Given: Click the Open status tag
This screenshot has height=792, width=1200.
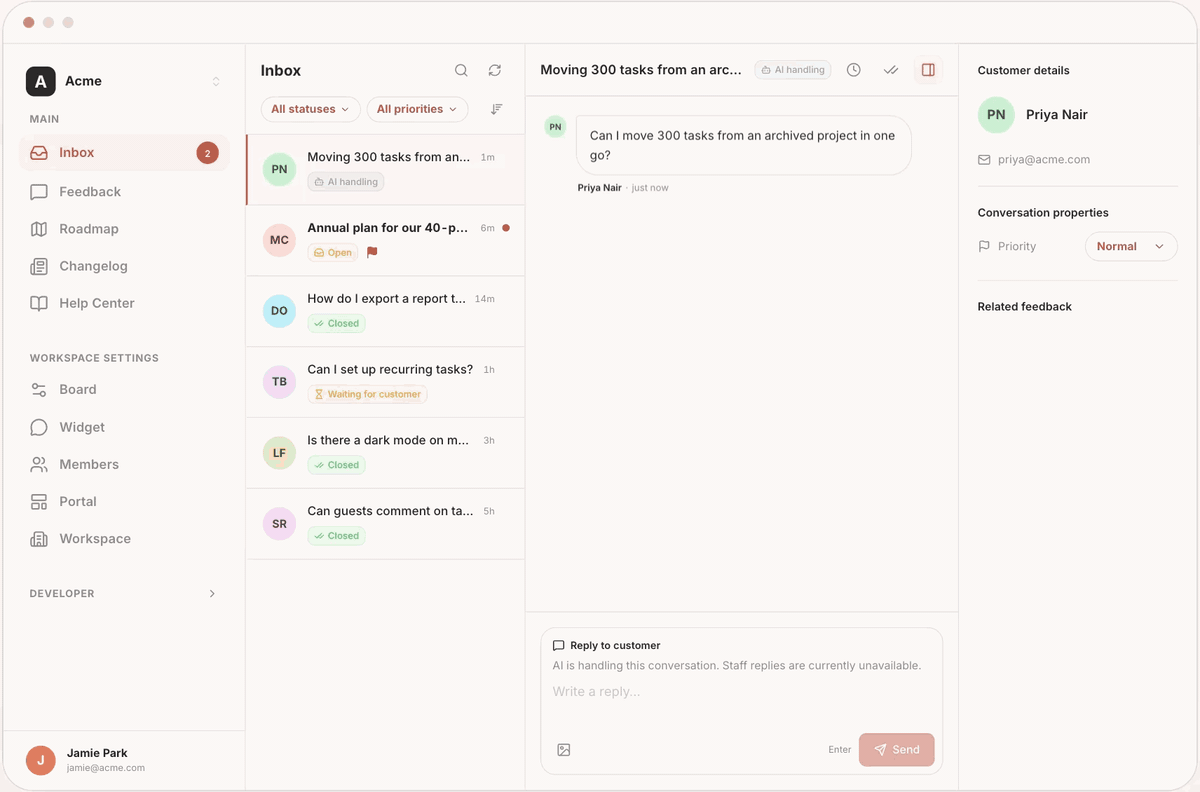Looking at the screenshot, I should tap(333, 253).
